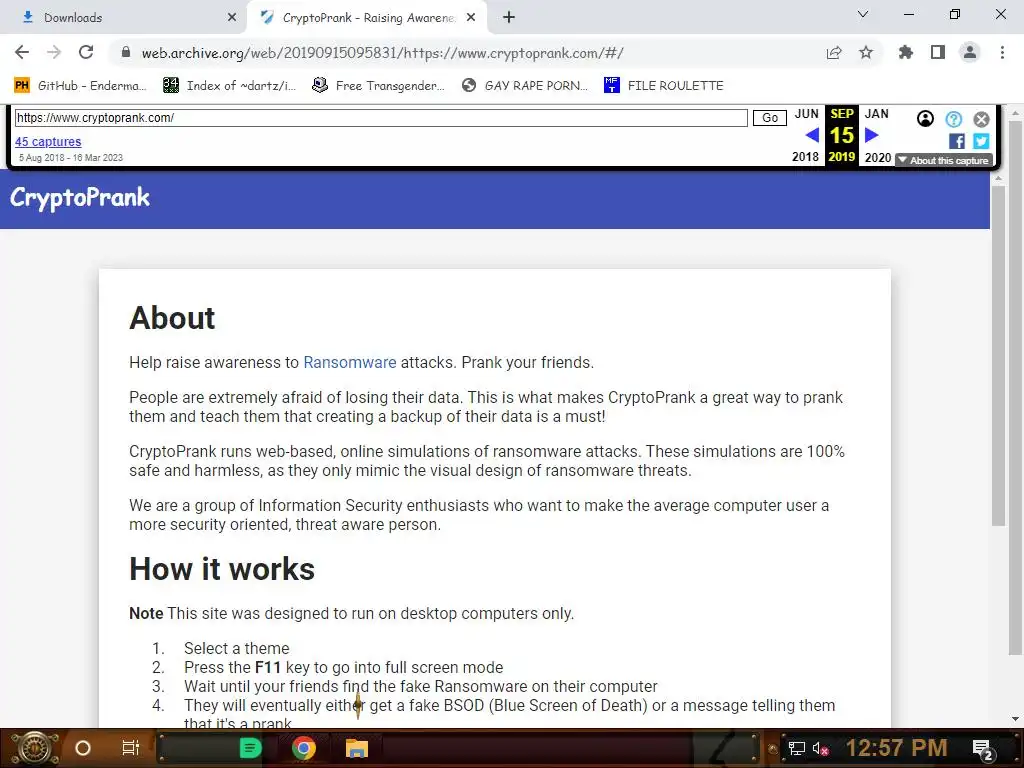
Task: Share capture on Facebook
Action: pos(957,141)
